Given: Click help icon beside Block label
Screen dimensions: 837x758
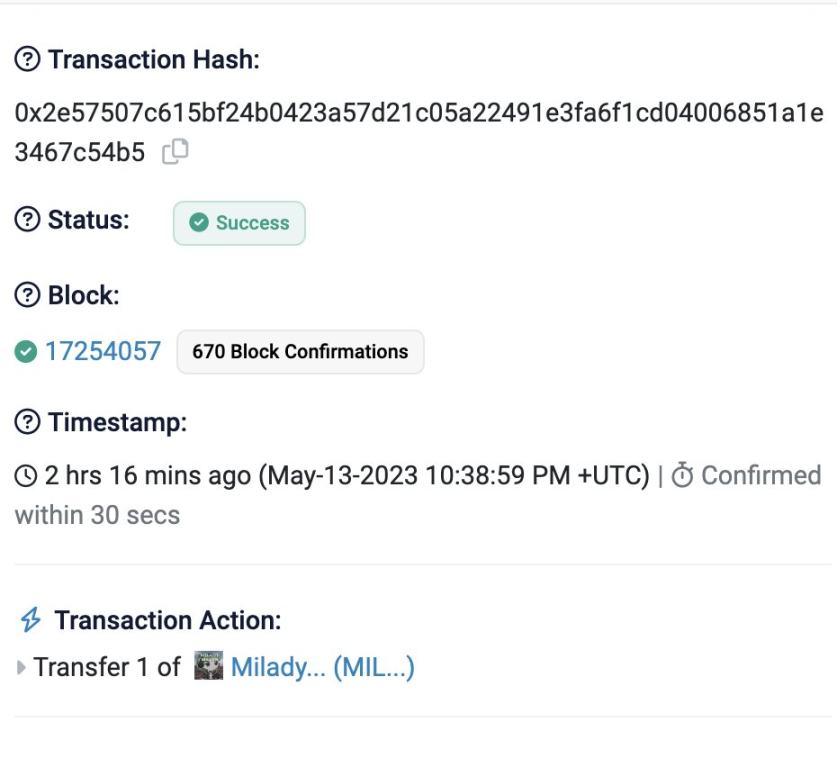Looking at the screenshot, I should [x=27, y=296].
